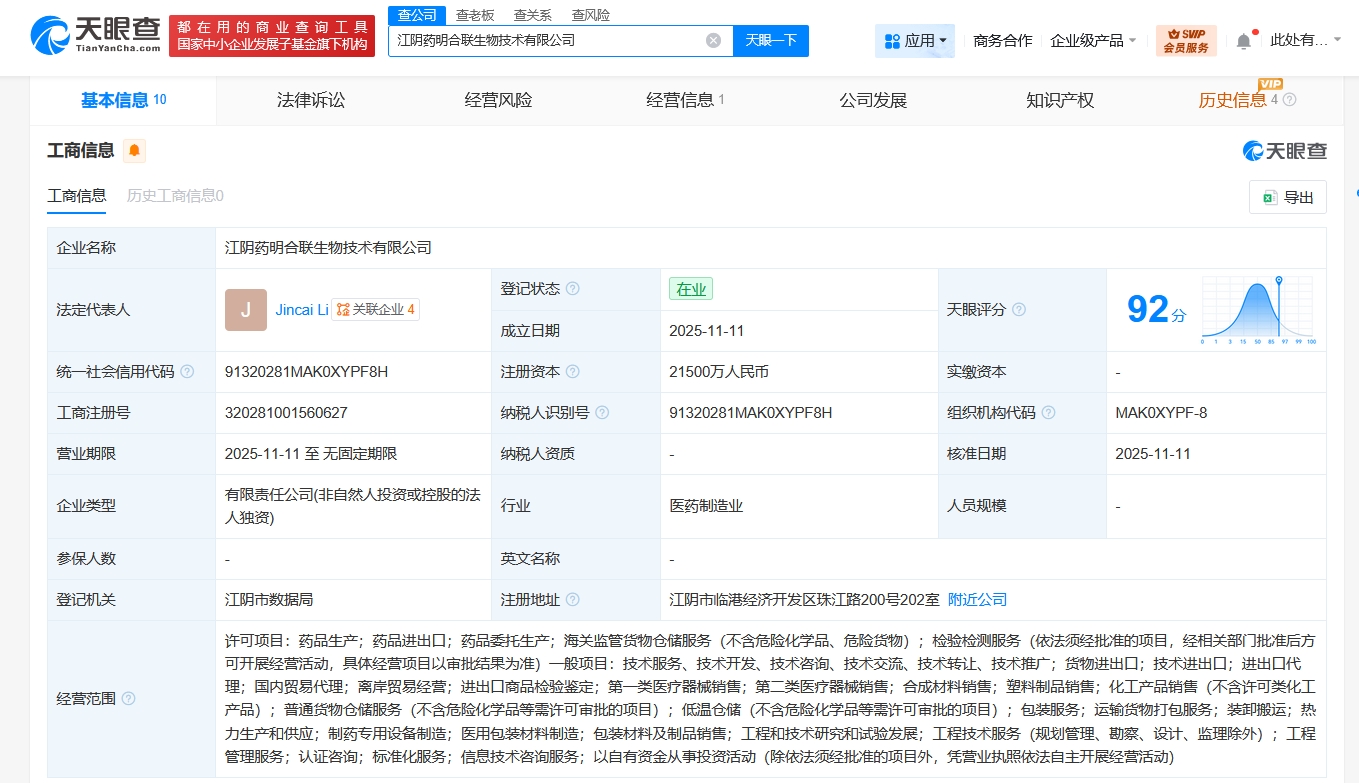Image resolution: width=1359 pixels, height=783 pixels.
Task: Click the bell icon next to 工商信息
Action: (x=134, y=150)
